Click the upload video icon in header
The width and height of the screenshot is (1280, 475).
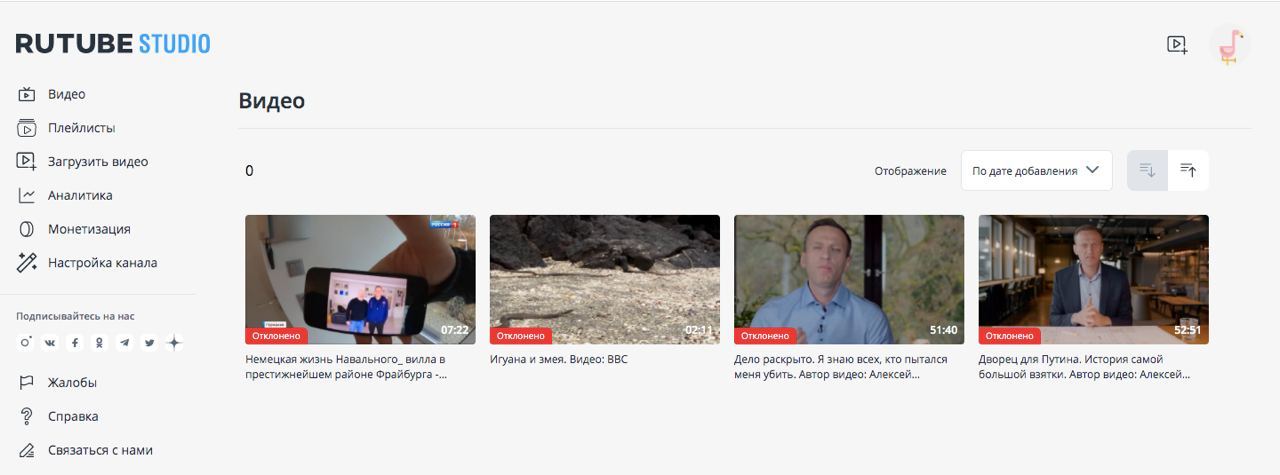[1177, 45]
